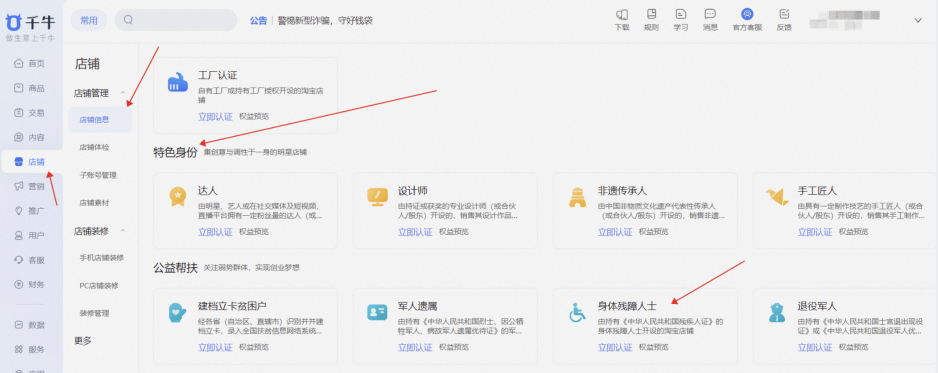This screenshot has height=373, width=938.
Task: Expand the account dropdown arrow
Action: 918,20
